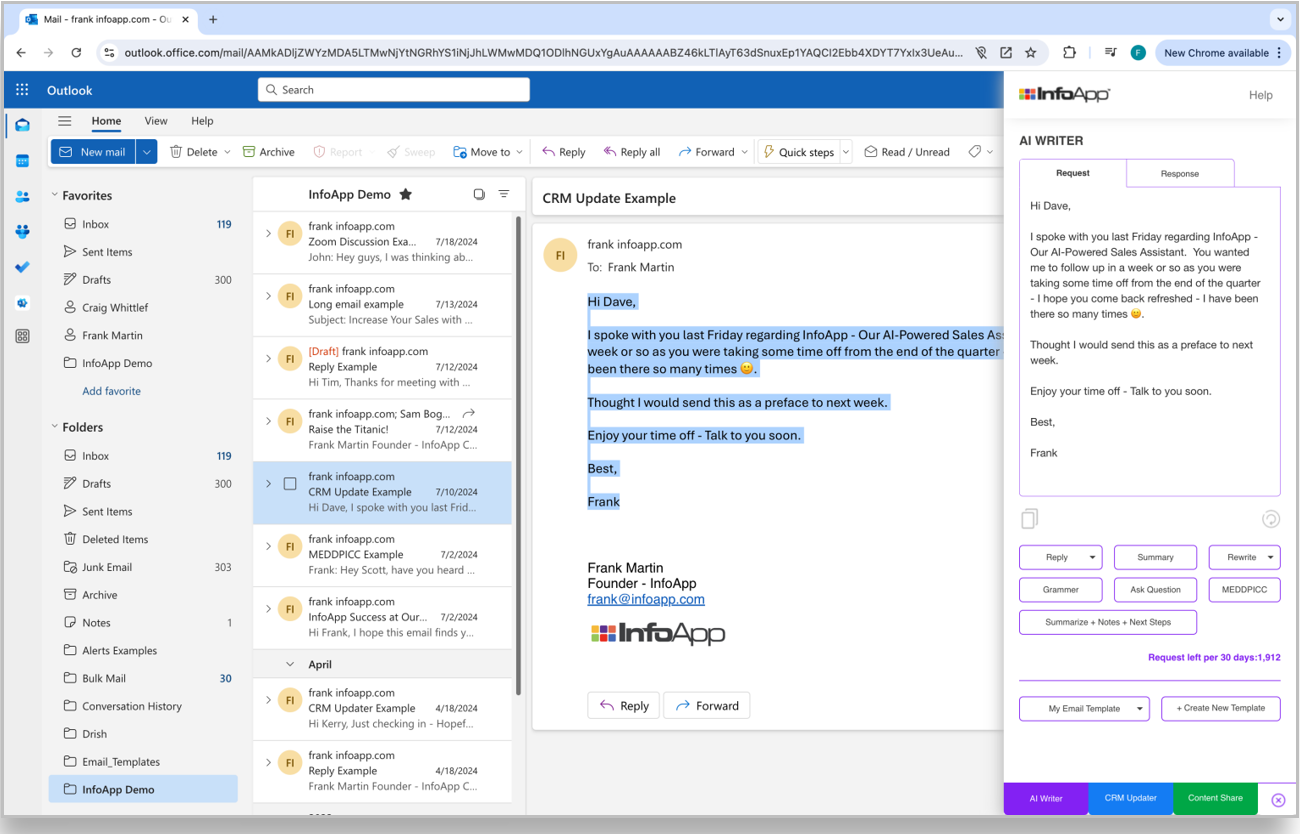Click the Reply button below the email
1300x834 pixels.
[624, 705]
